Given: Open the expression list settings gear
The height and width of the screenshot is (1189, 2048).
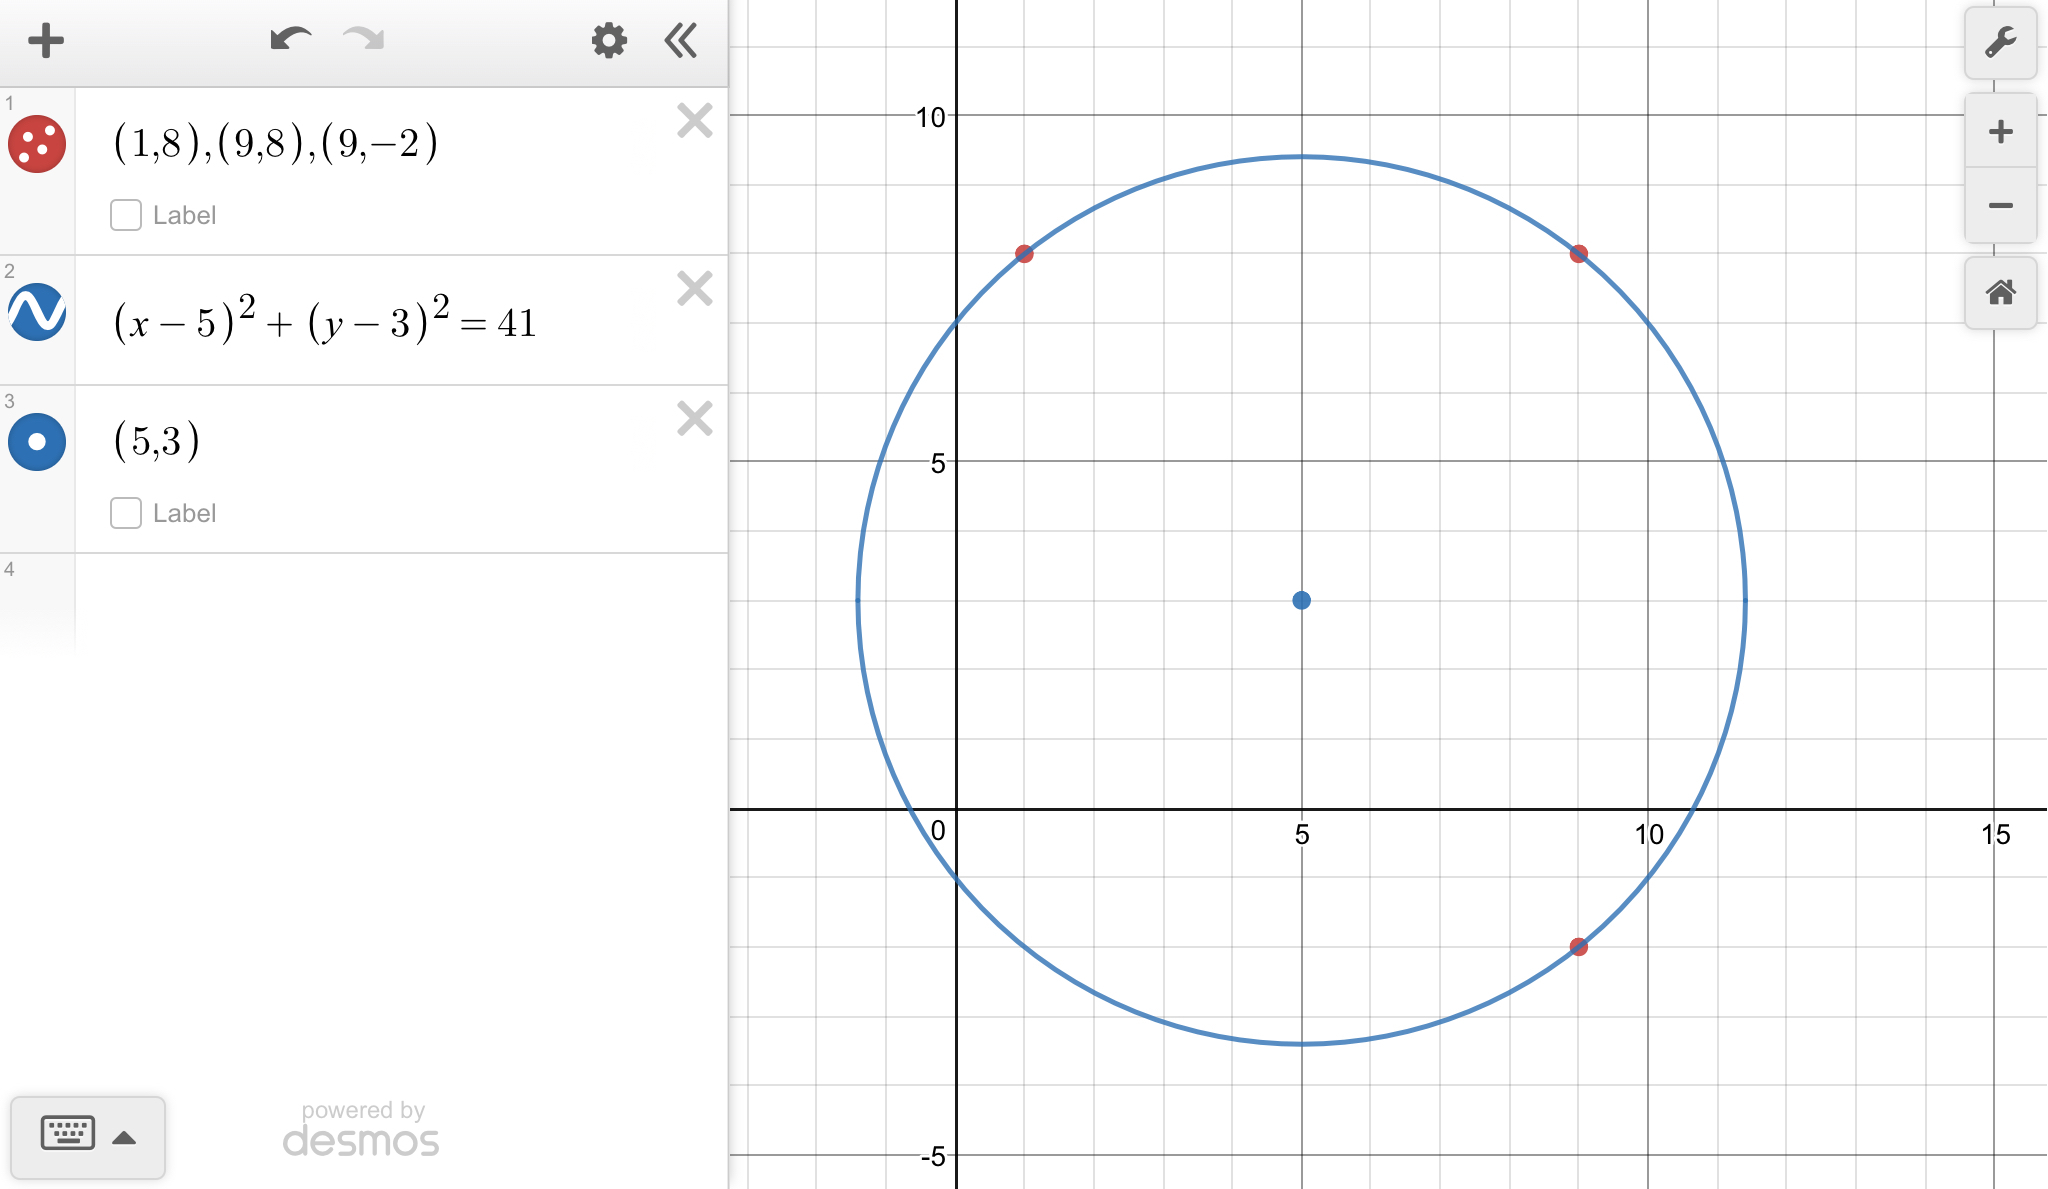Looking at the screenshot, I should point(608,41).
